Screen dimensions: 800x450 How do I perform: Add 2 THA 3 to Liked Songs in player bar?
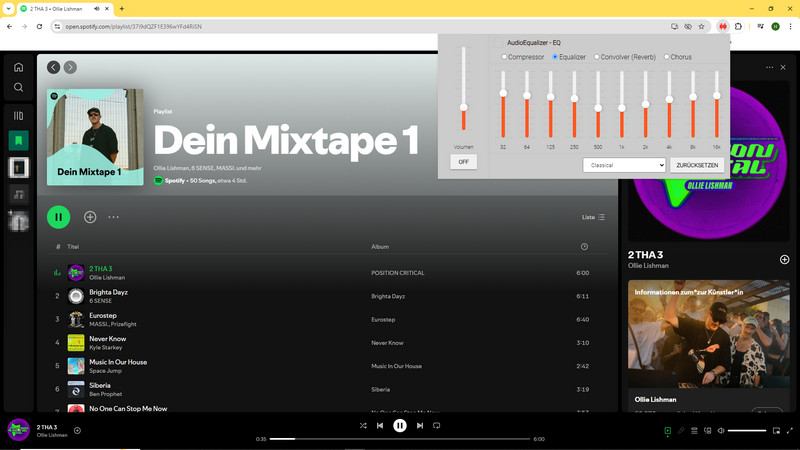78,431
